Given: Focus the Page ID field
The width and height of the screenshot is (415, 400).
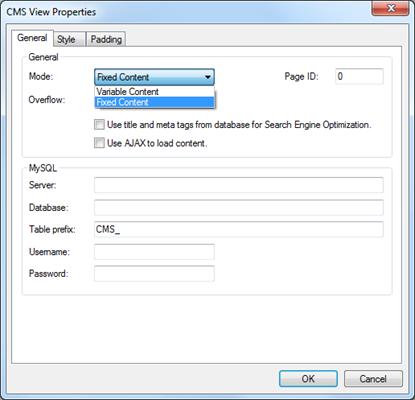Looking at the screenshot, I should (x=359, y=76).
